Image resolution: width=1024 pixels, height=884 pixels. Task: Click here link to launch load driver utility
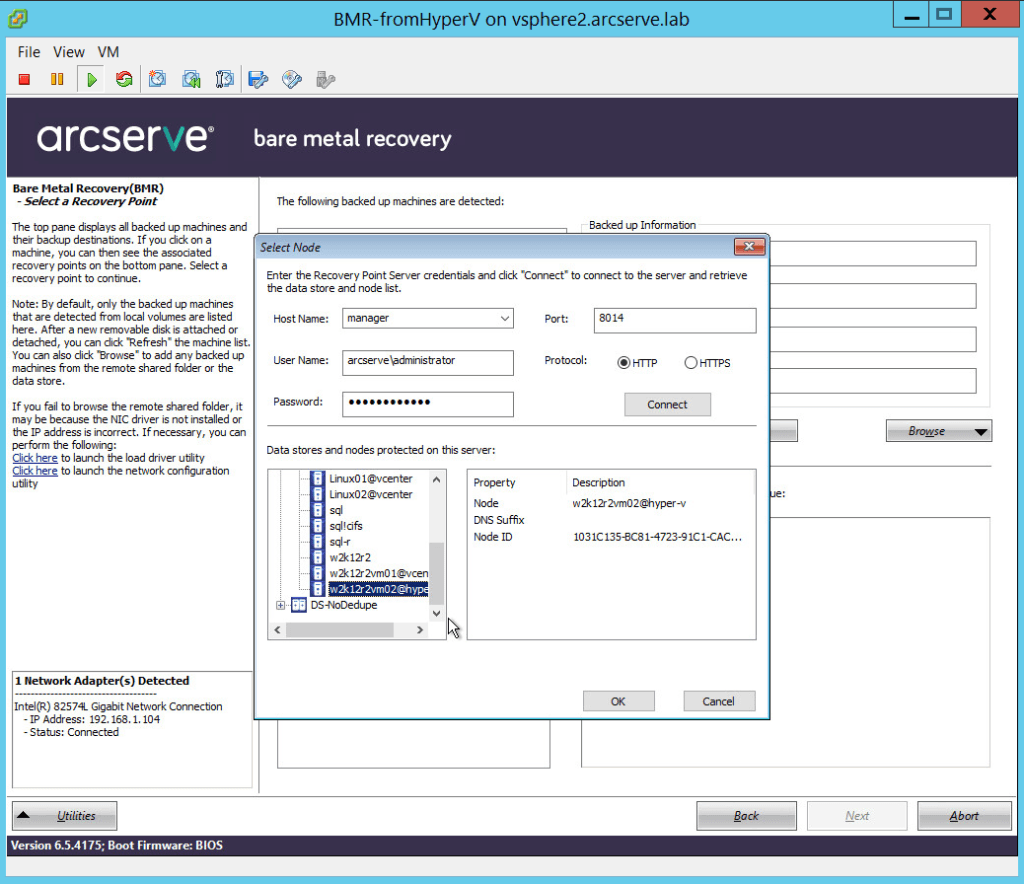click(x=35, y=458)
